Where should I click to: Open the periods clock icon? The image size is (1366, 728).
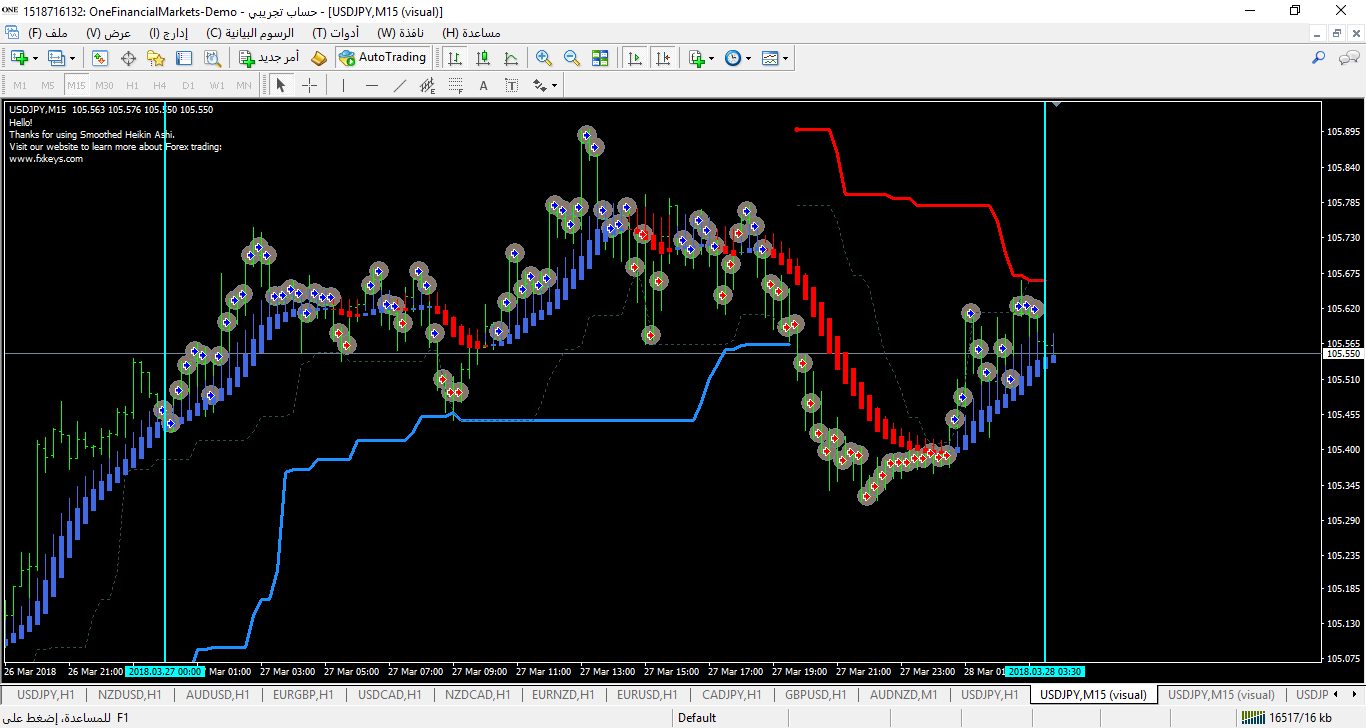click(x=733, y=58)
